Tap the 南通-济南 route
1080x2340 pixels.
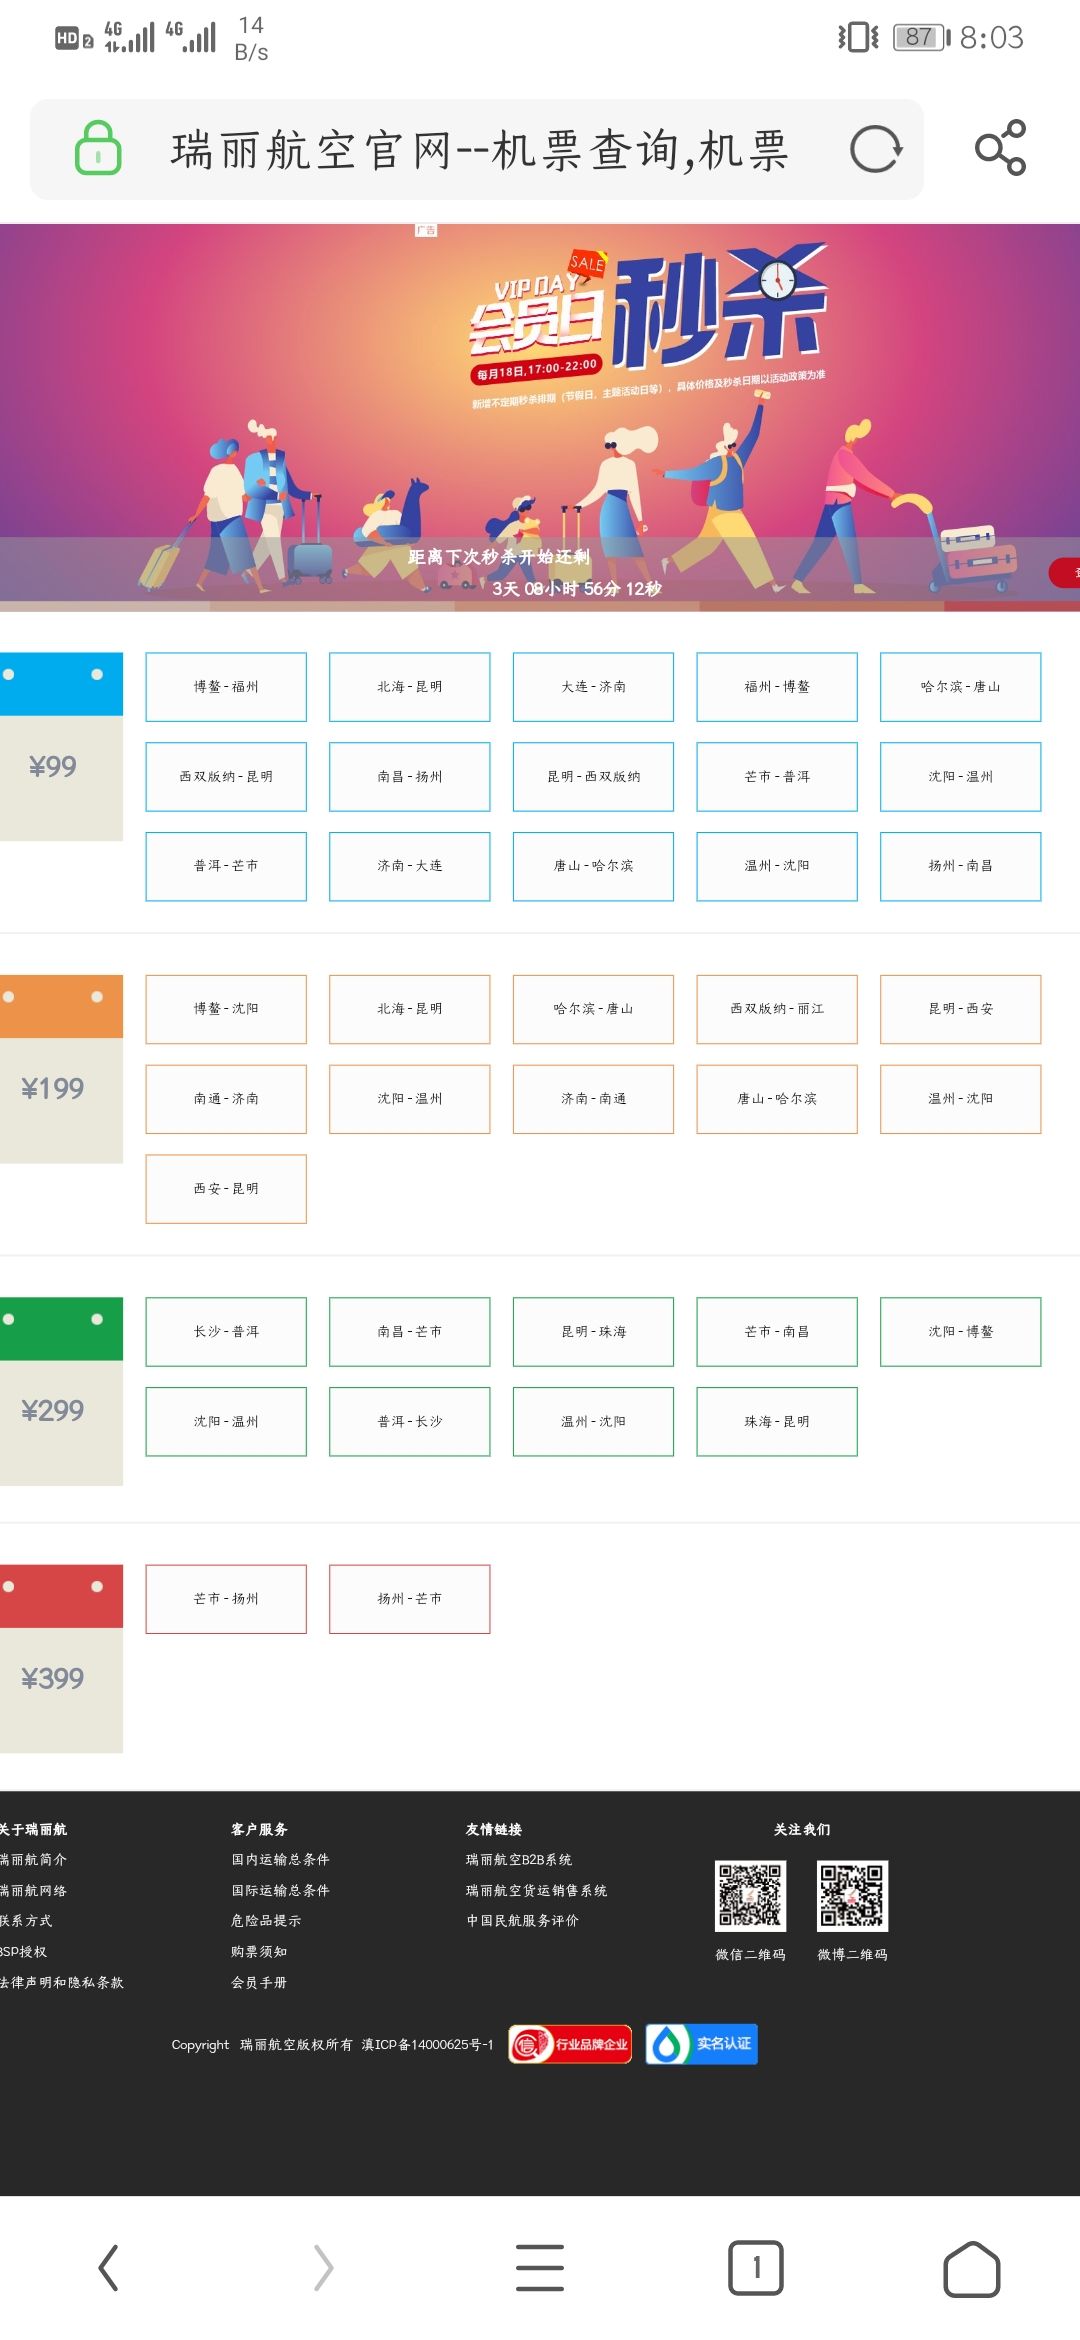[226, 1099]
